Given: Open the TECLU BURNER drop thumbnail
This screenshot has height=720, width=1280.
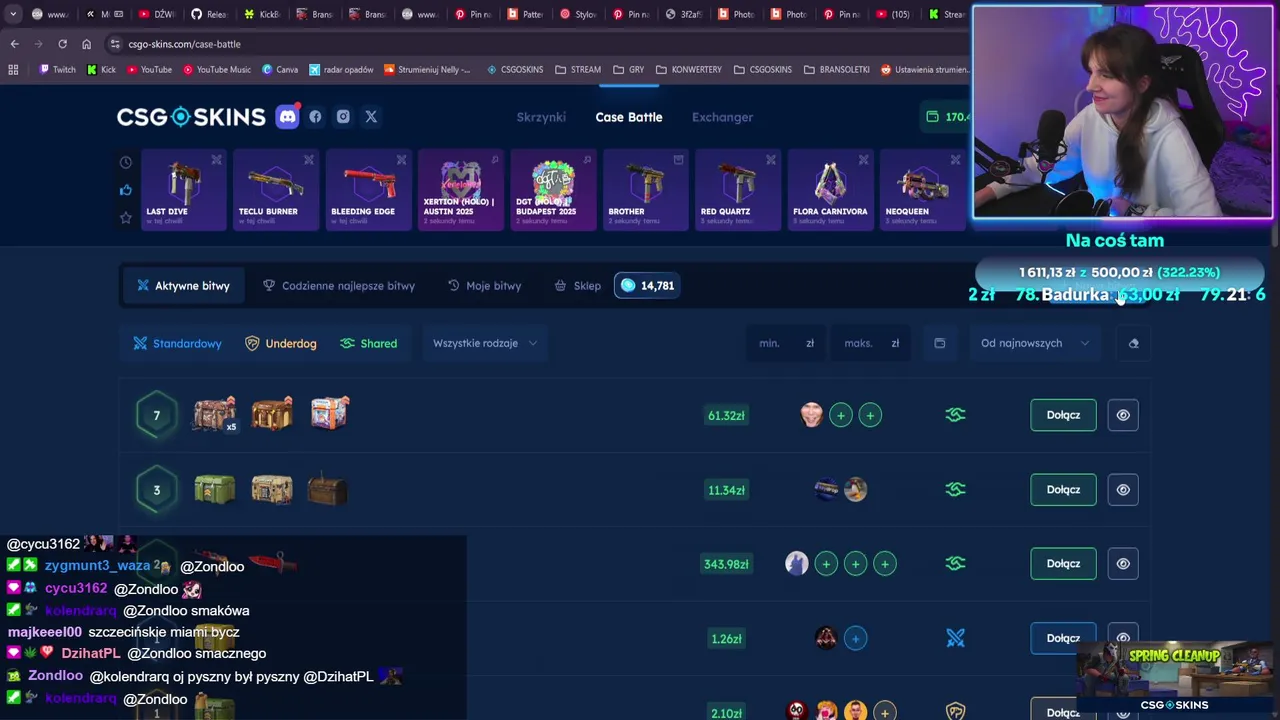Looking at the screenshot, I should [276, 190].
